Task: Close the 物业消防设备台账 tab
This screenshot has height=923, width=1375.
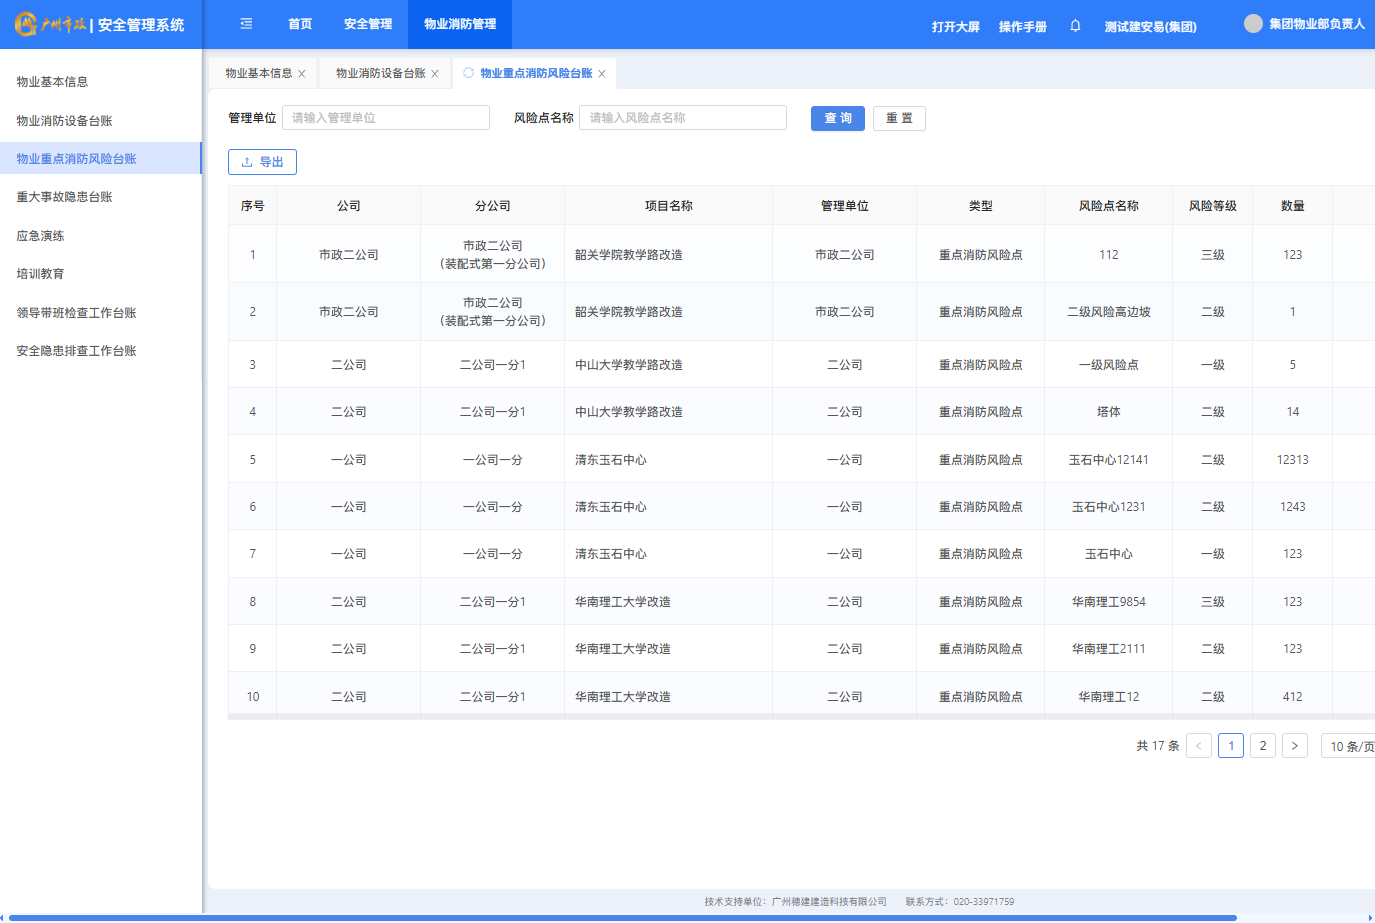Action: click(435, 74)
